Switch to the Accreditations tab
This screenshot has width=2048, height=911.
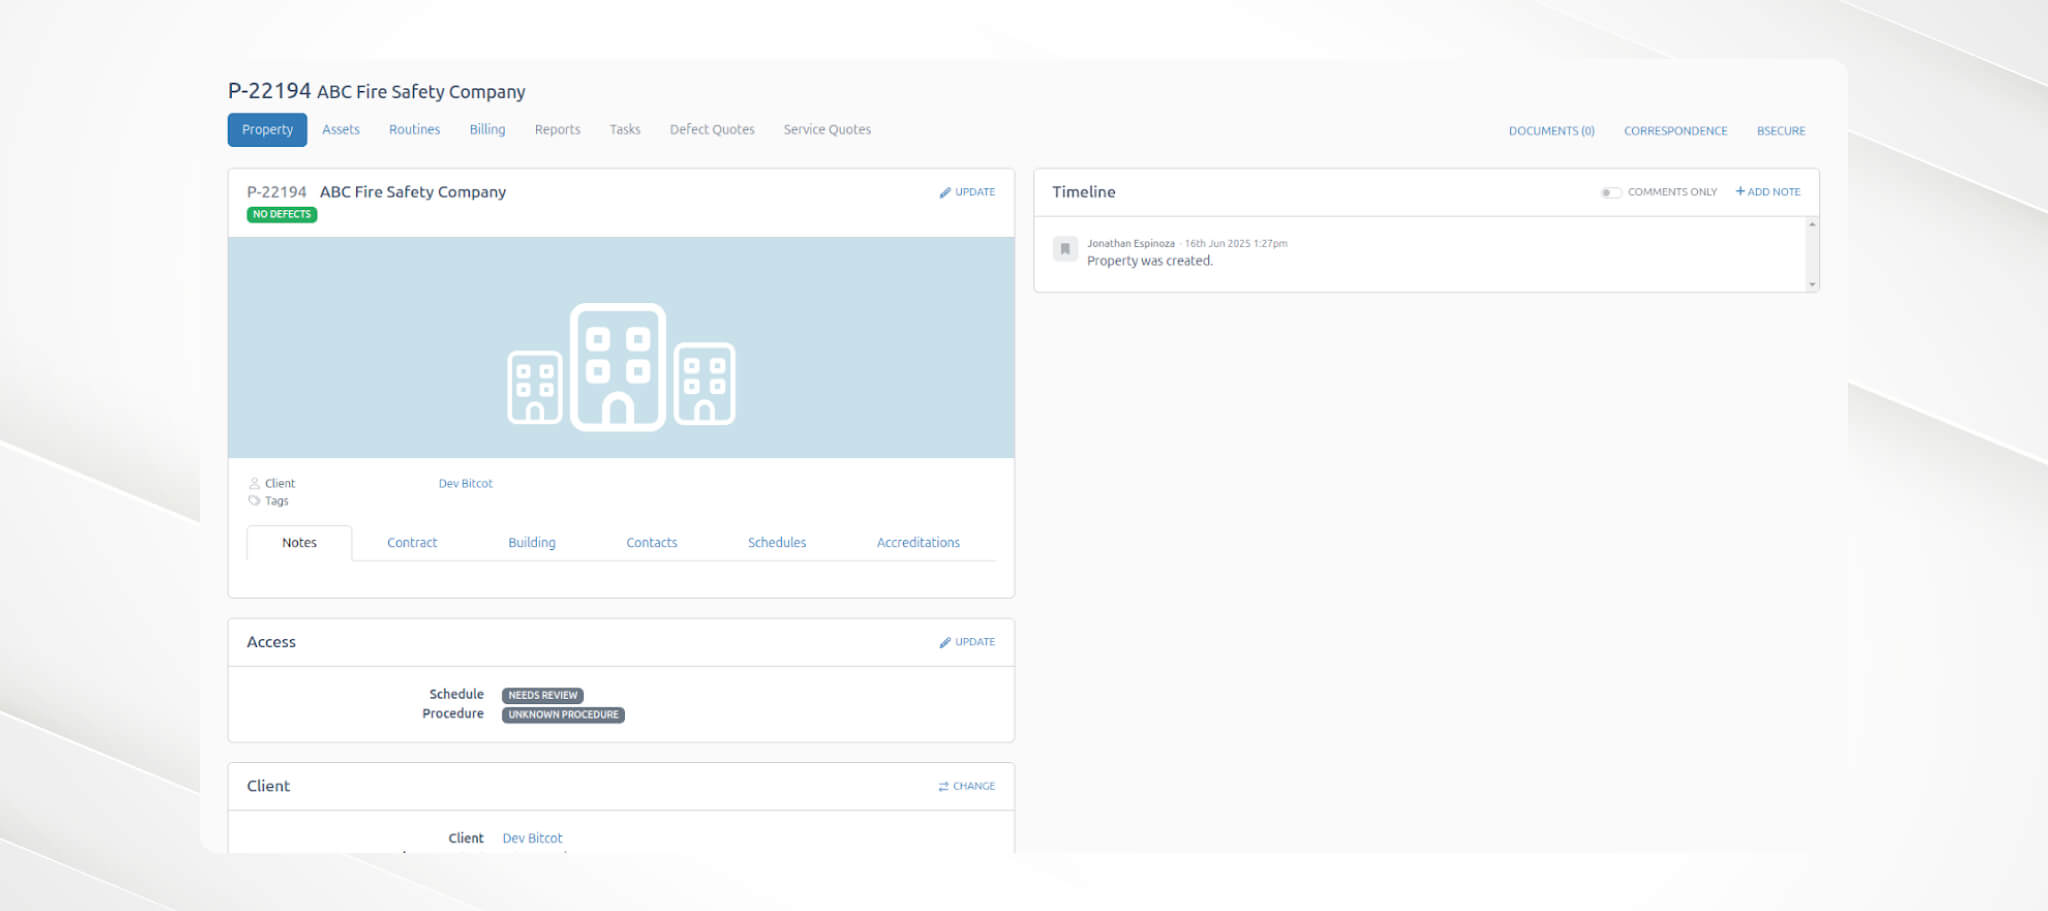click(x=917, y=542)
